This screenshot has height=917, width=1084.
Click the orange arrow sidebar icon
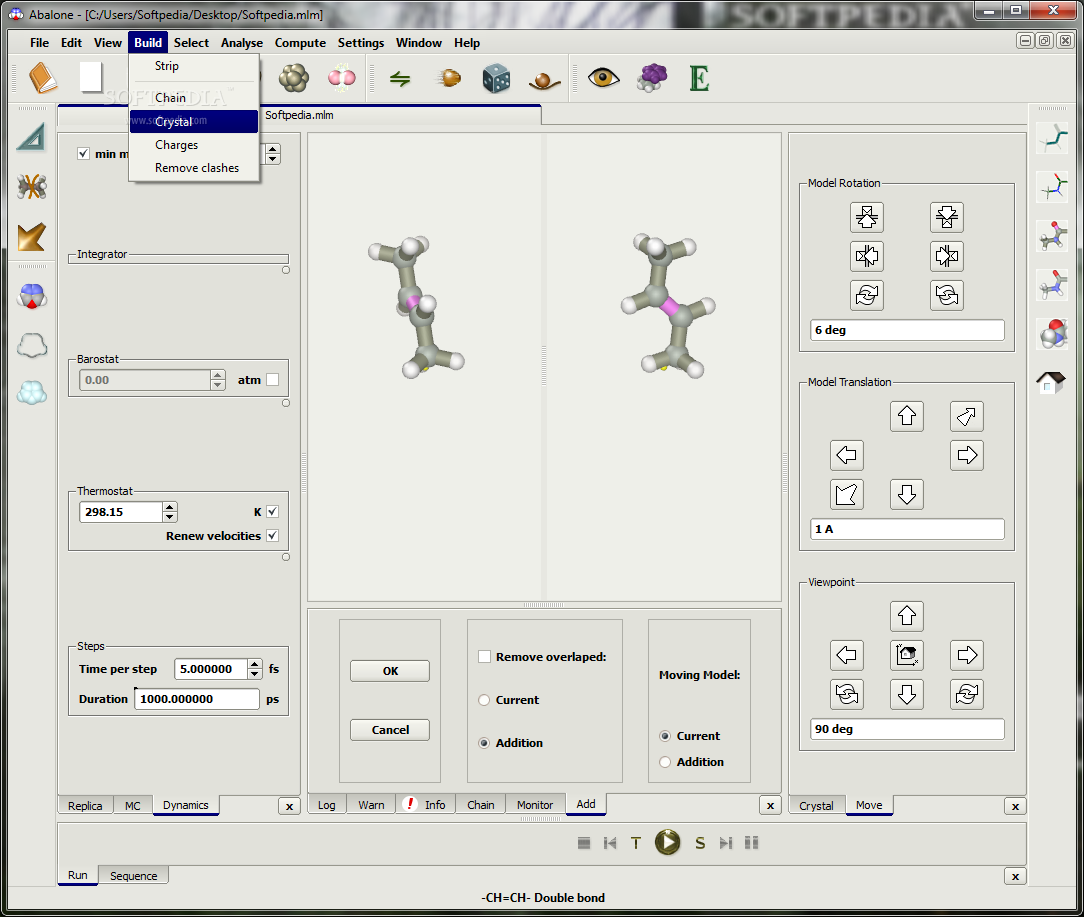[x=32, y=237]
